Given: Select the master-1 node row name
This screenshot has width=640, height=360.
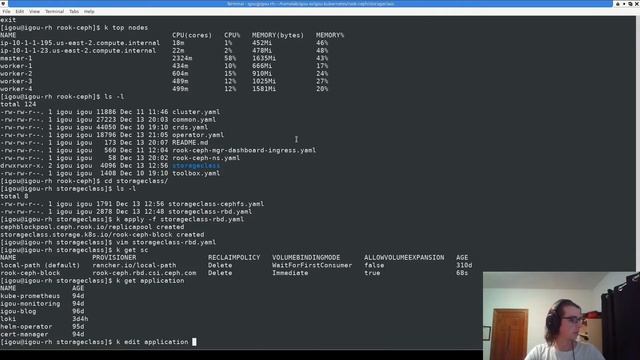Looking at the screenshot, I should [16, 58].
